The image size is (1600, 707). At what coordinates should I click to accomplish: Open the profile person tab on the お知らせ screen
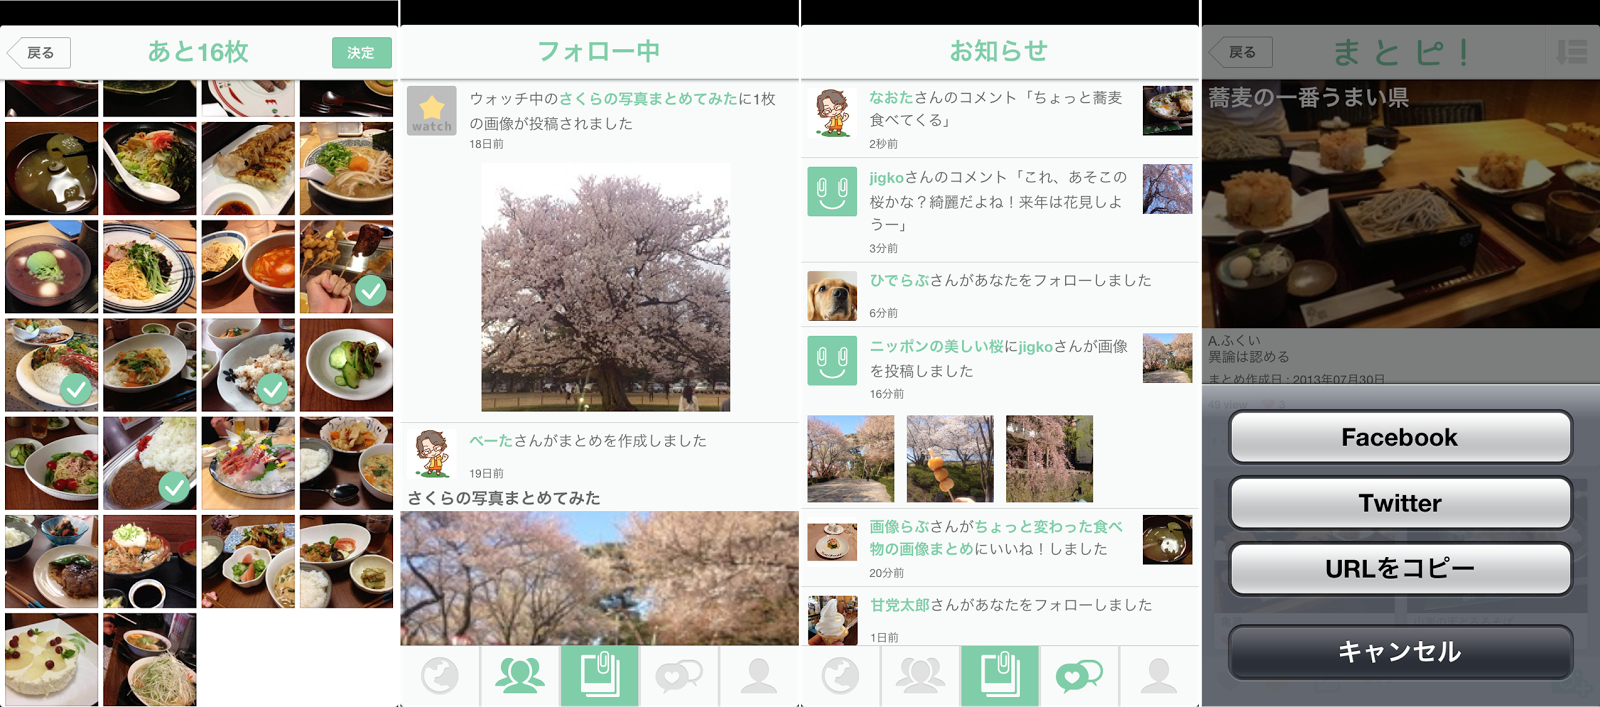[x=1159, y=676]
